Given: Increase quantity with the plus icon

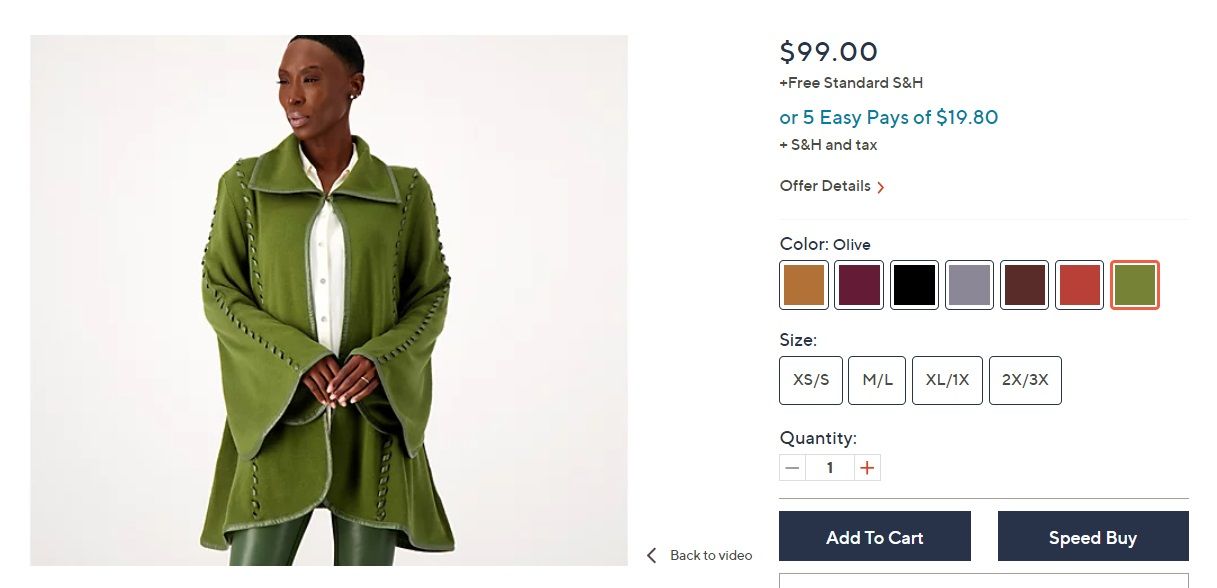Looking at the screenshot, I should 867,468.
